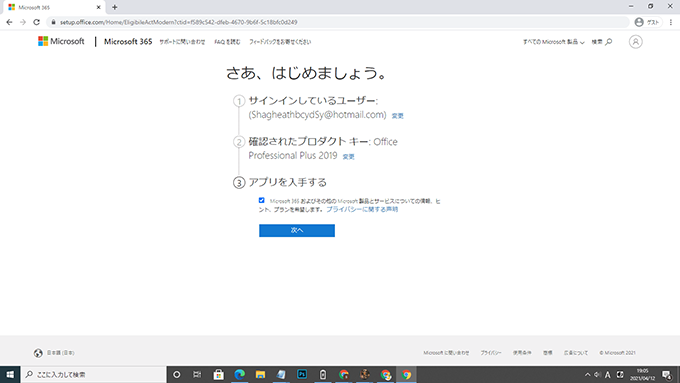Click 変更 link next to the email address
This screenshot has width=680, height=383.
click(397, 116)
